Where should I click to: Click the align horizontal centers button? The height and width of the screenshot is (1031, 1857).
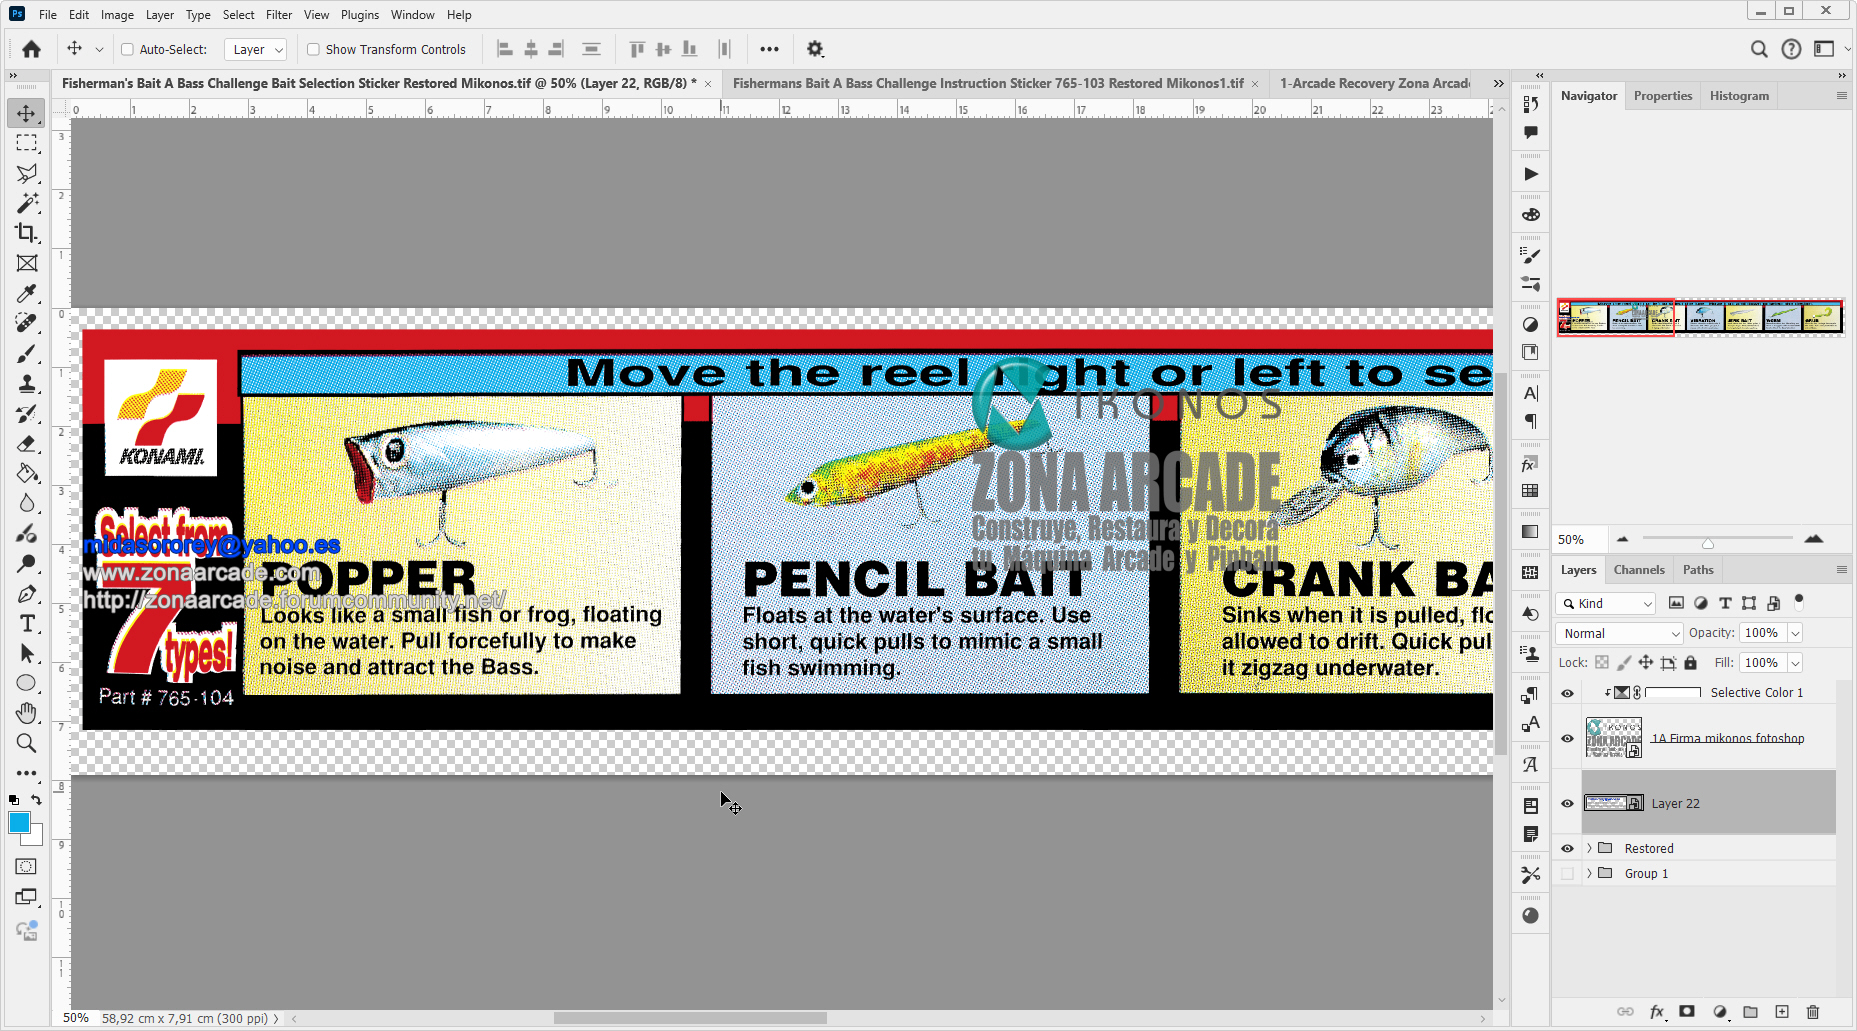coord(530,49)
